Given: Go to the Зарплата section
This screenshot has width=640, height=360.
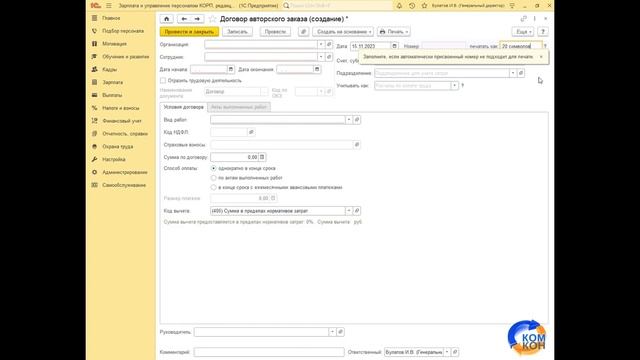Looking at the screenshot, I should (112, 82).
